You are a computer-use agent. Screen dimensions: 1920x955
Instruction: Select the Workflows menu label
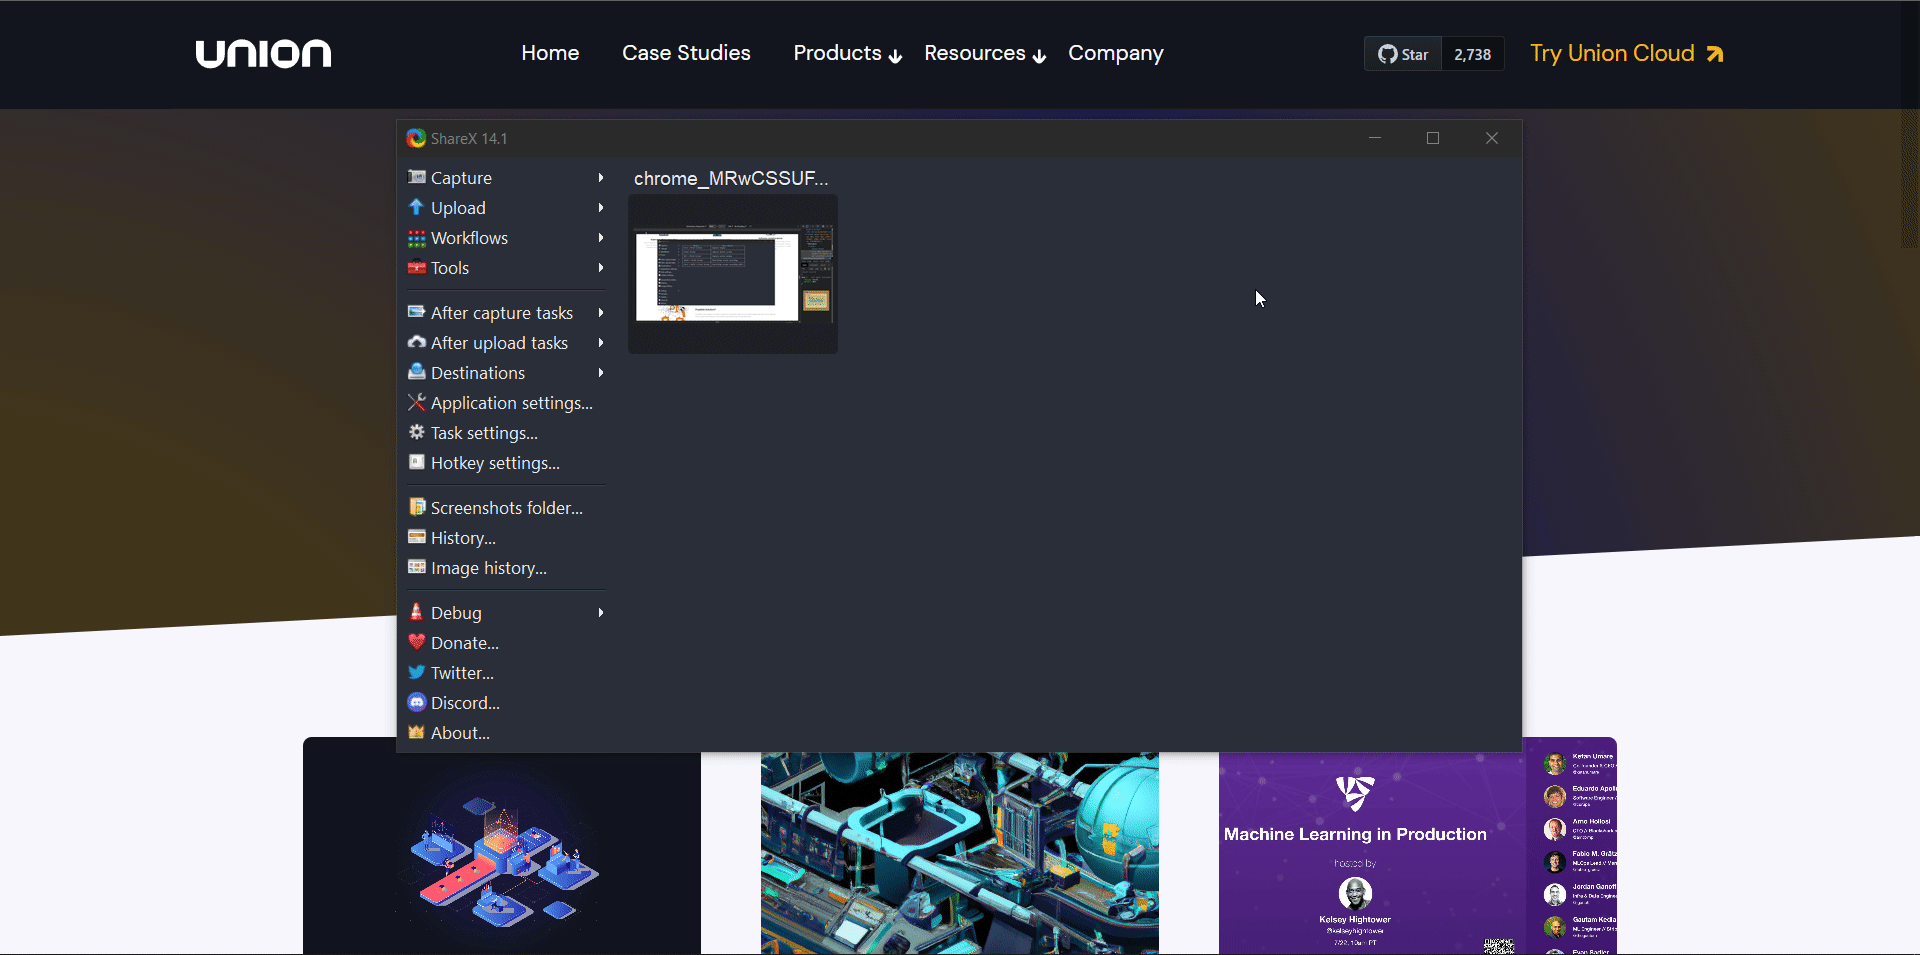tap(469, 238)
